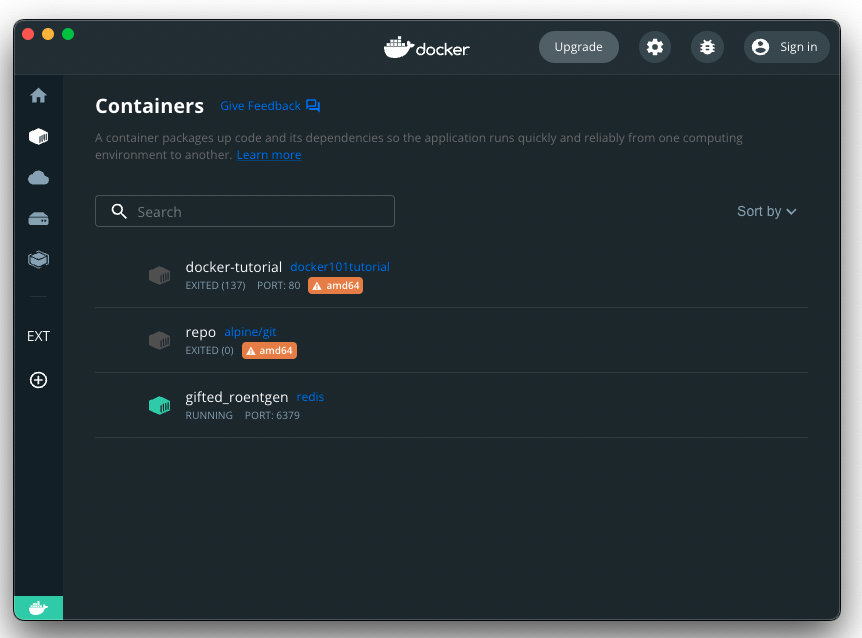Click the magnifier search icon
The height and width of the screenshot is (638, 862).
pyautogui.click(x=119, y=211)
